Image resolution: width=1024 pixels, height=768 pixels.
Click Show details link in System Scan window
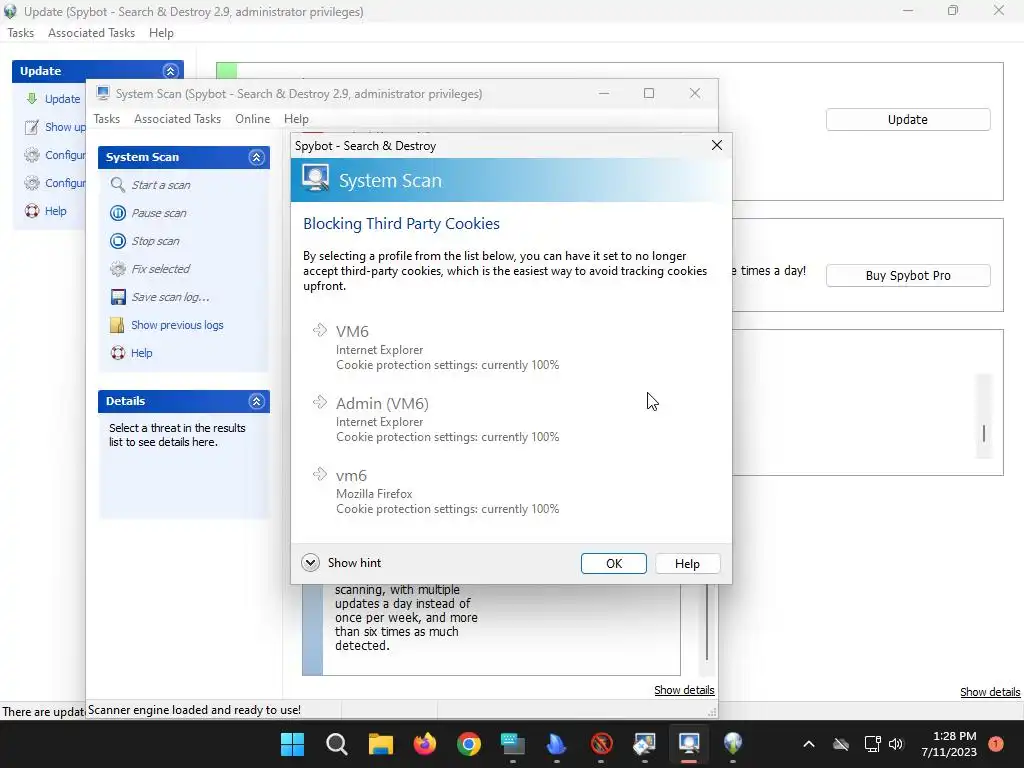[684, 690]
